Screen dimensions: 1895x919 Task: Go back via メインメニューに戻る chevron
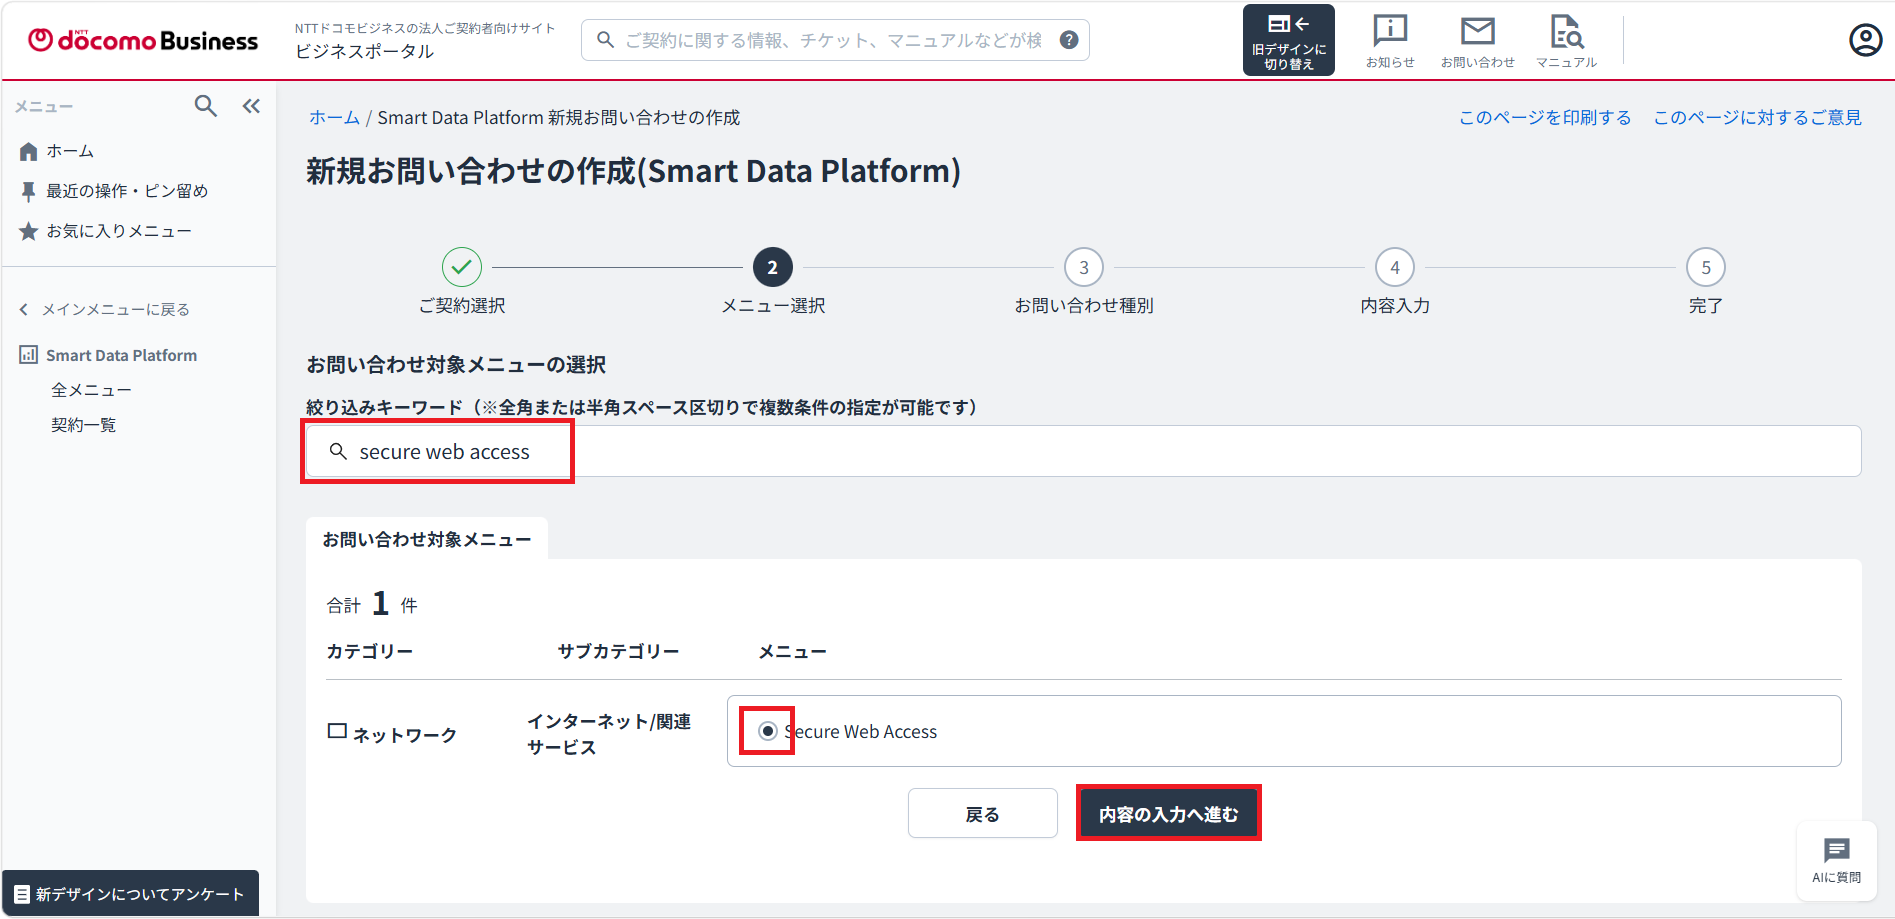tap(24, 310)
